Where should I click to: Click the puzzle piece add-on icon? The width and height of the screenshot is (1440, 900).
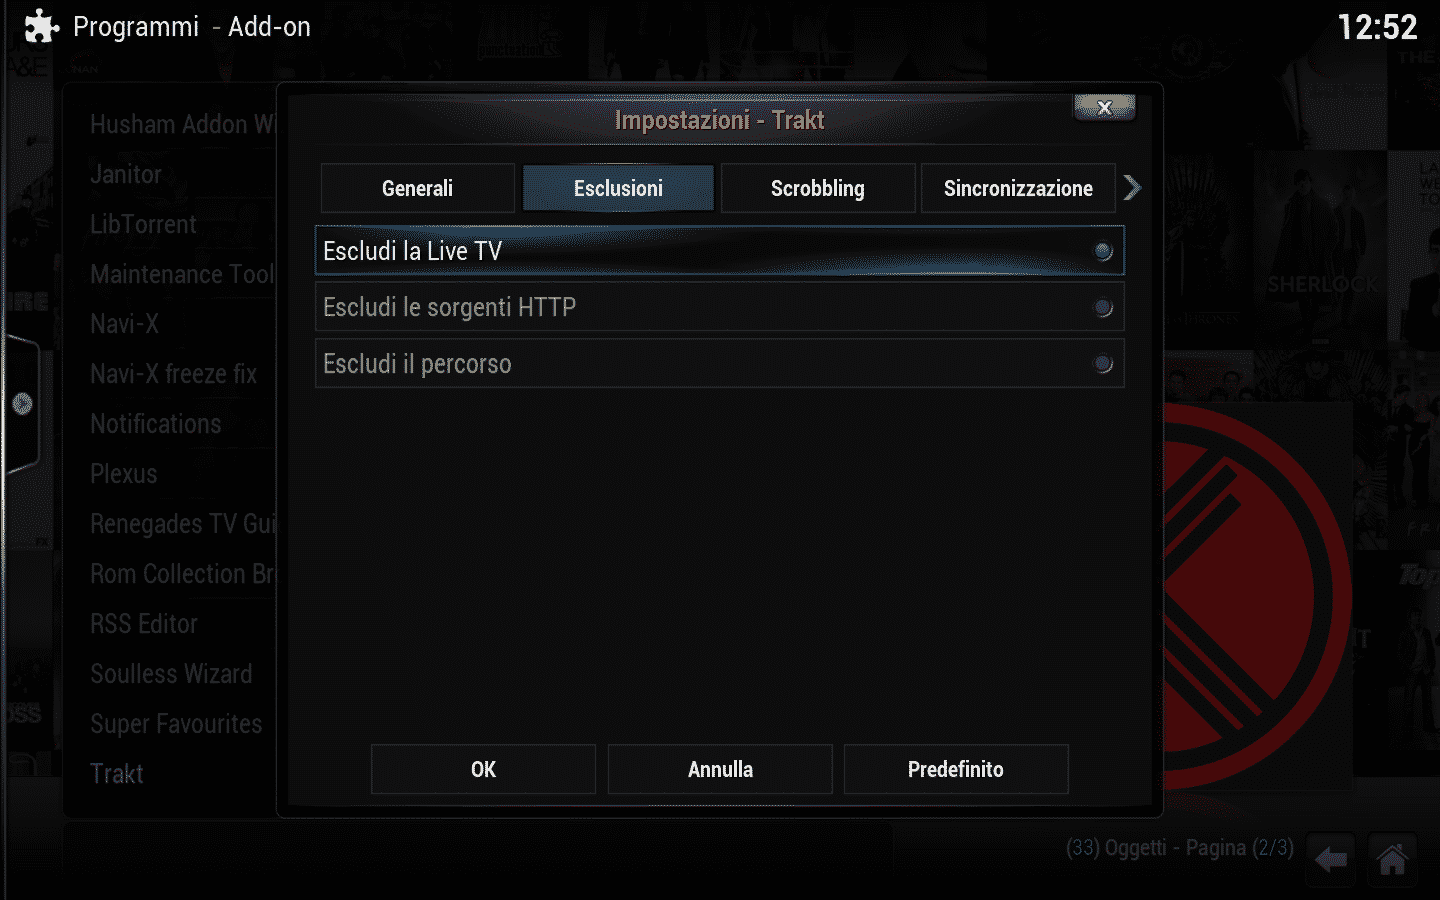[41, 26]
